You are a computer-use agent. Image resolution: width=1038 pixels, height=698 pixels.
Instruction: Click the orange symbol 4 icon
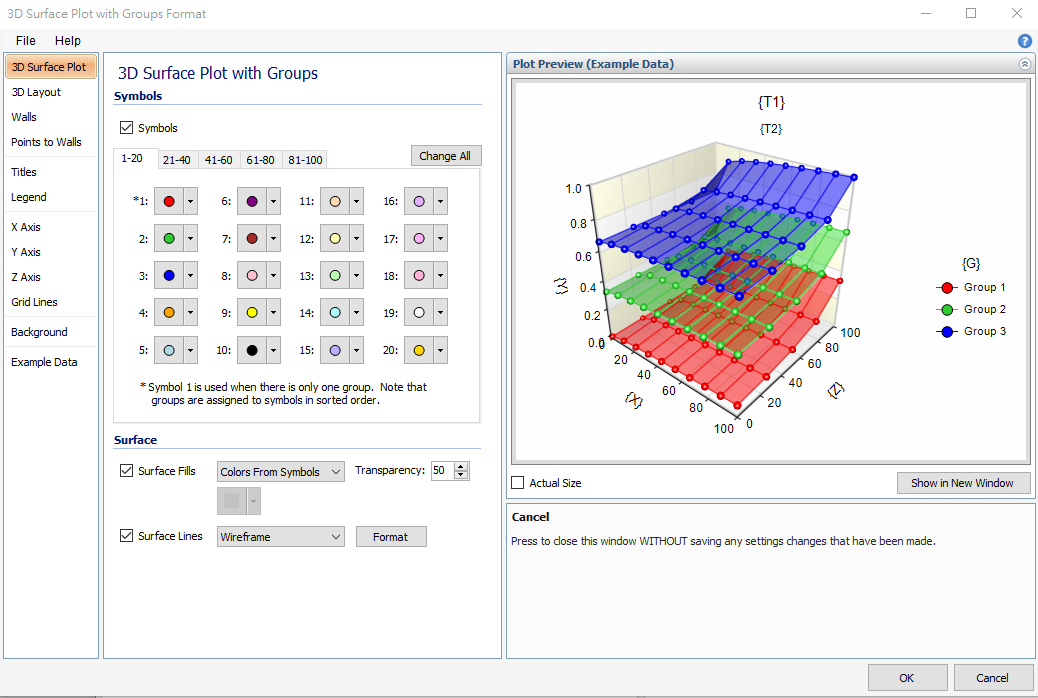pyautogui.click(x=169, y=313)
